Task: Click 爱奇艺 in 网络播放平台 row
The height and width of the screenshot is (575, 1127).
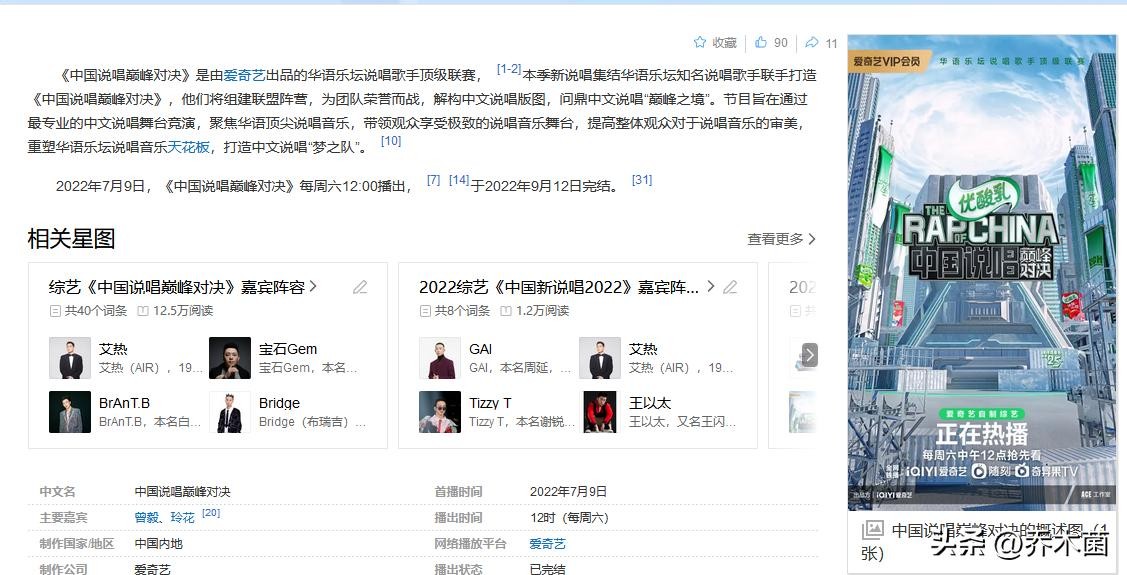Action: [x=547, y=543]
